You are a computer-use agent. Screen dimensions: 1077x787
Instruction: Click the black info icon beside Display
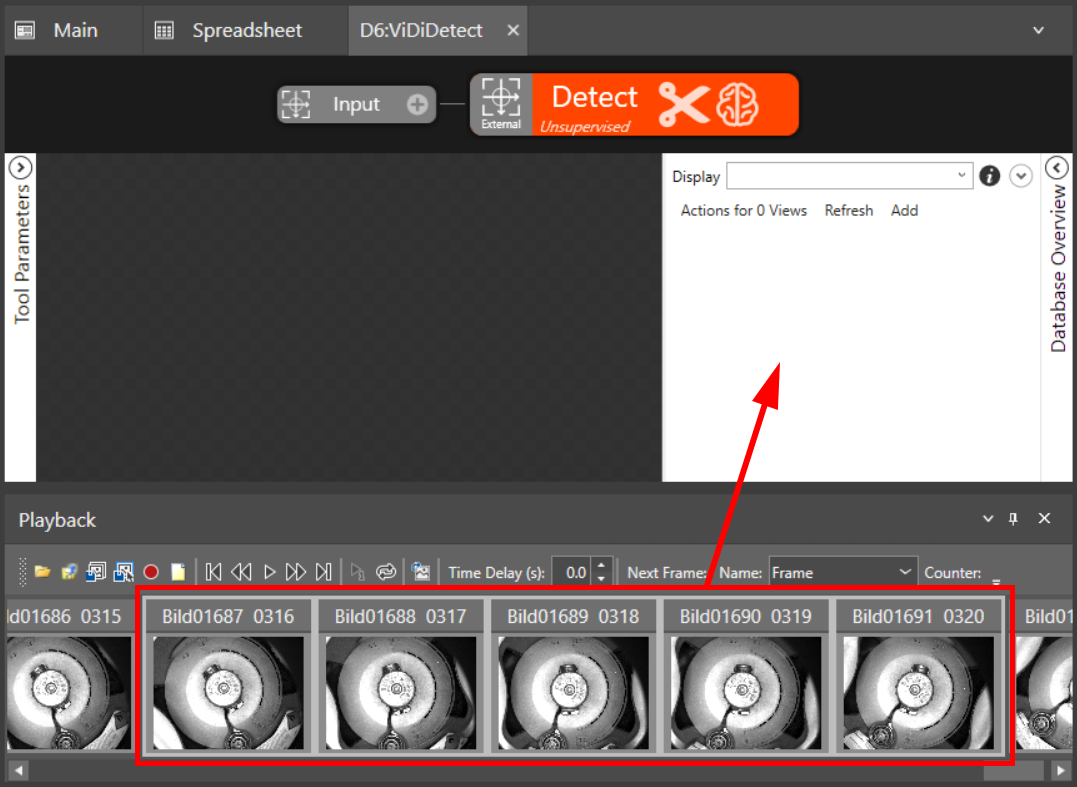pyautogui.click(x=990, y=176)
